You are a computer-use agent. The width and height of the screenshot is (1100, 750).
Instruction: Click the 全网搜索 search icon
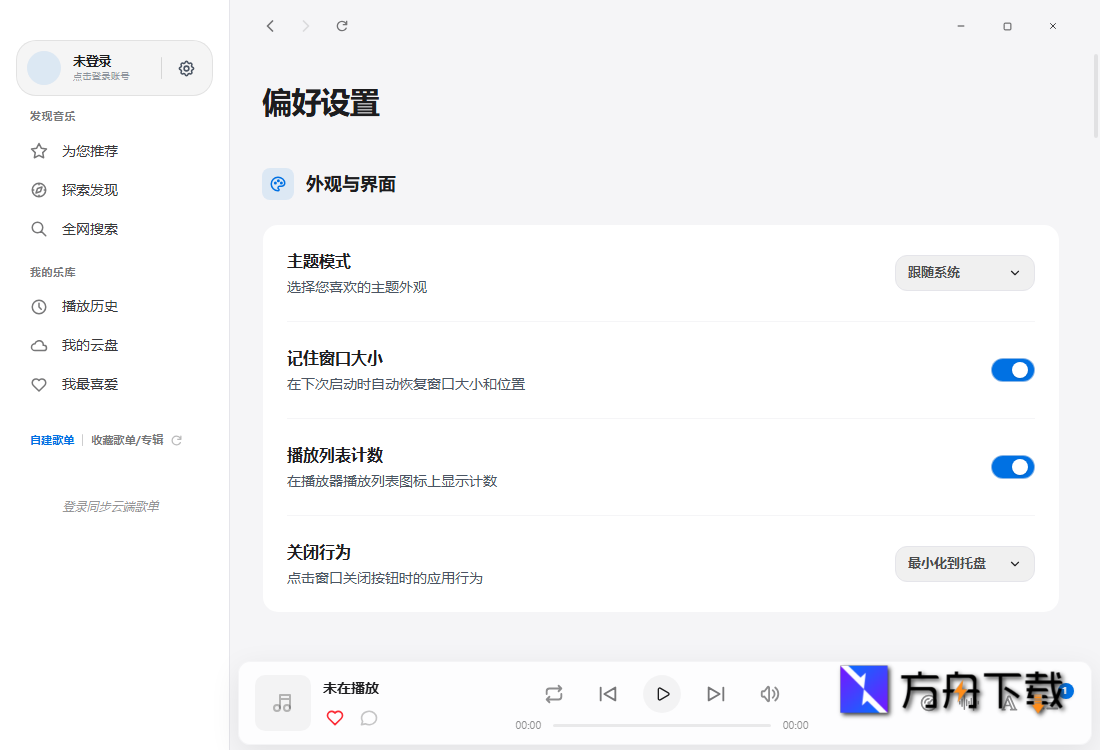point(39,228)
